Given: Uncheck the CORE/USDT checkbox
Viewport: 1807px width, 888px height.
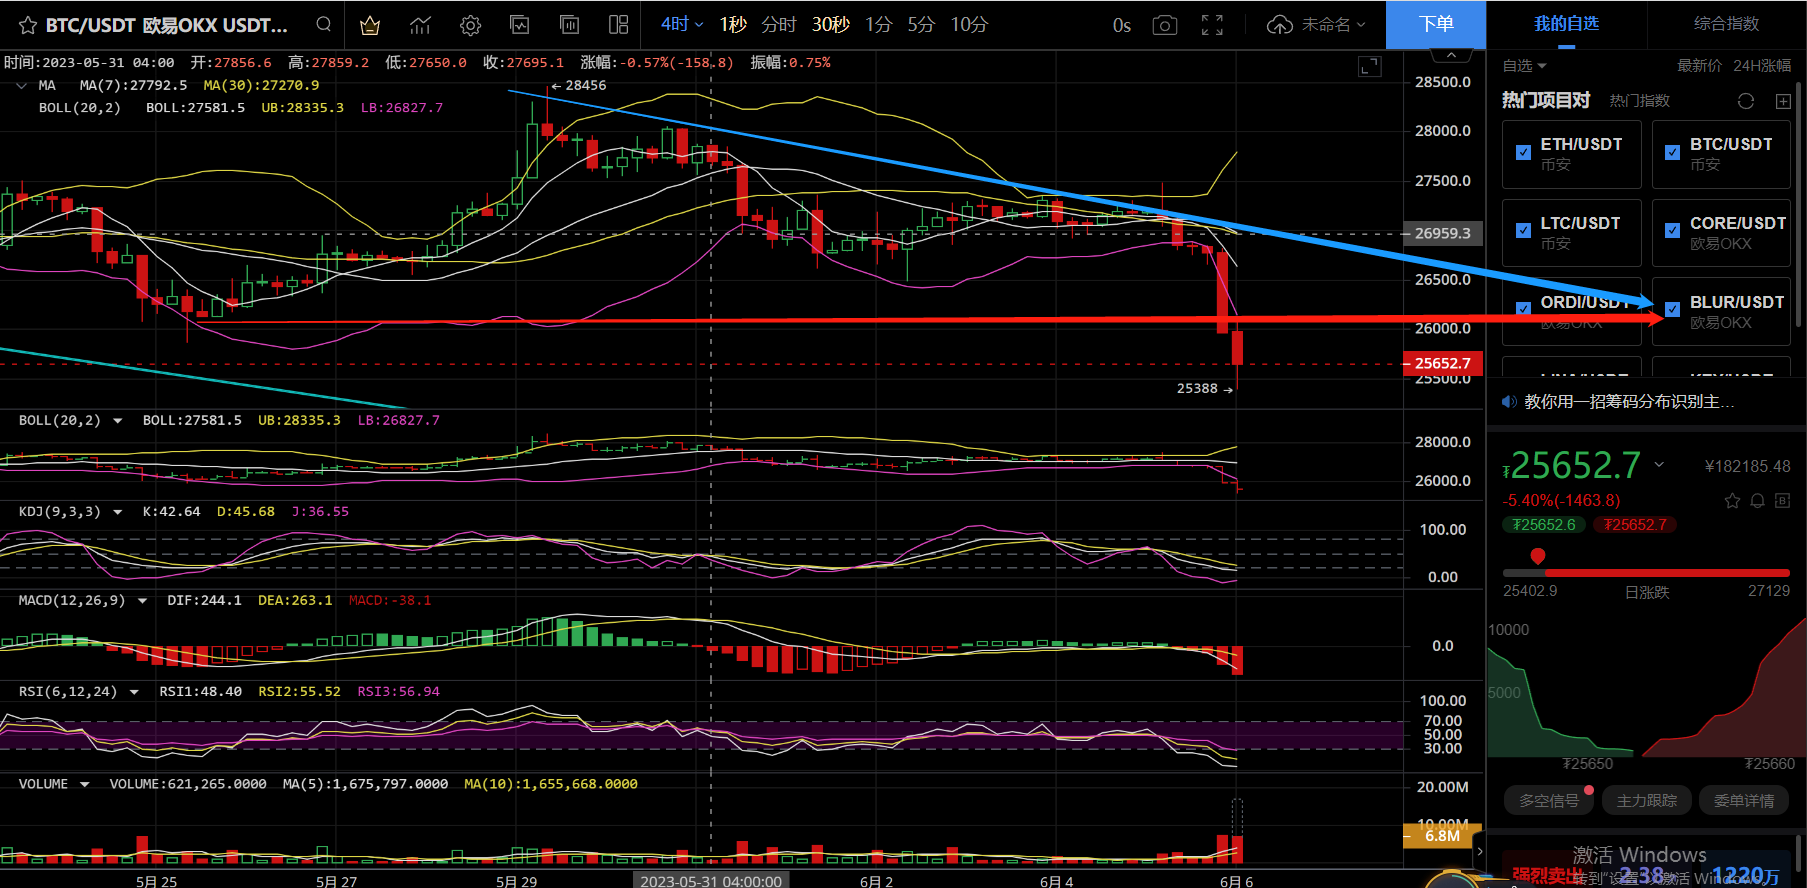Looking at the screenshot, I should (x=1672, y=231).
